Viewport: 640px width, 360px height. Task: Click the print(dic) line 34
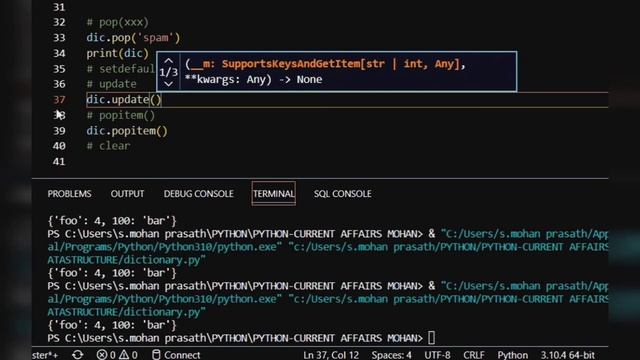(x=118, y=53)
